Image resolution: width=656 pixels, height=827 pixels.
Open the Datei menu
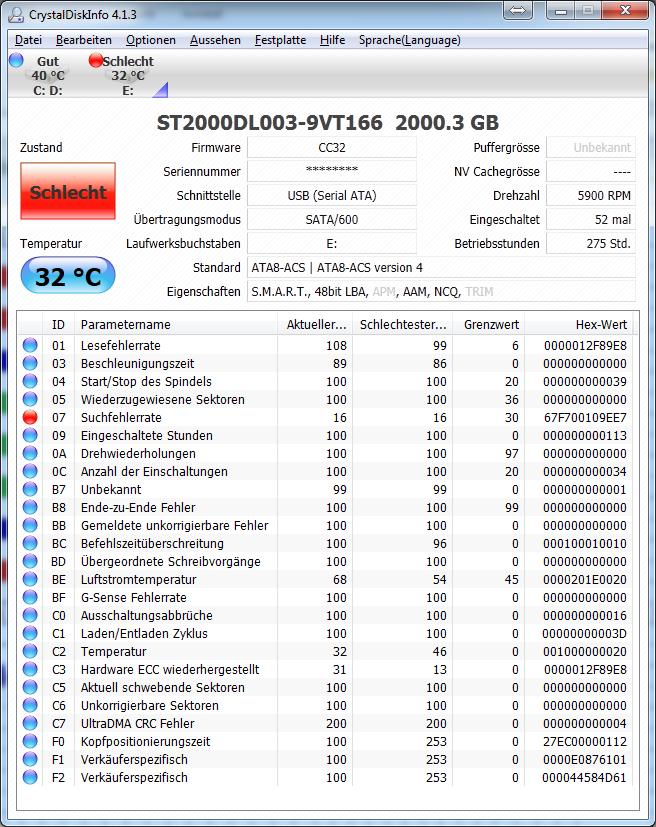[x=28, y=40]
